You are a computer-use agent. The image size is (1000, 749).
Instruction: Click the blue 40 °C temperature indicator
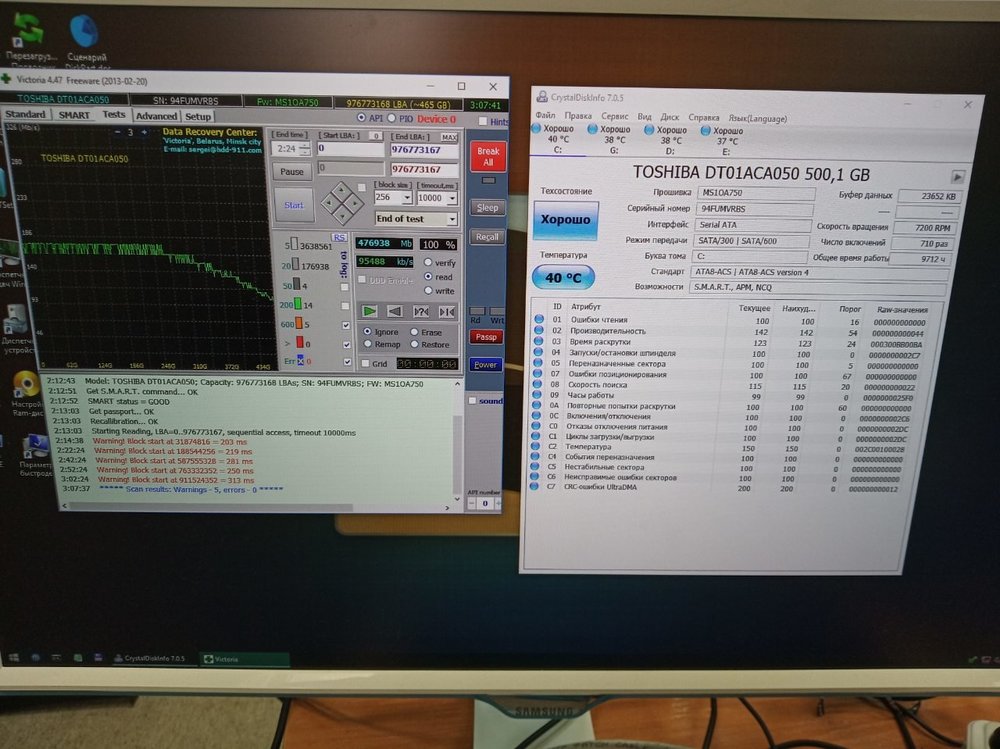tap(564, 278)
